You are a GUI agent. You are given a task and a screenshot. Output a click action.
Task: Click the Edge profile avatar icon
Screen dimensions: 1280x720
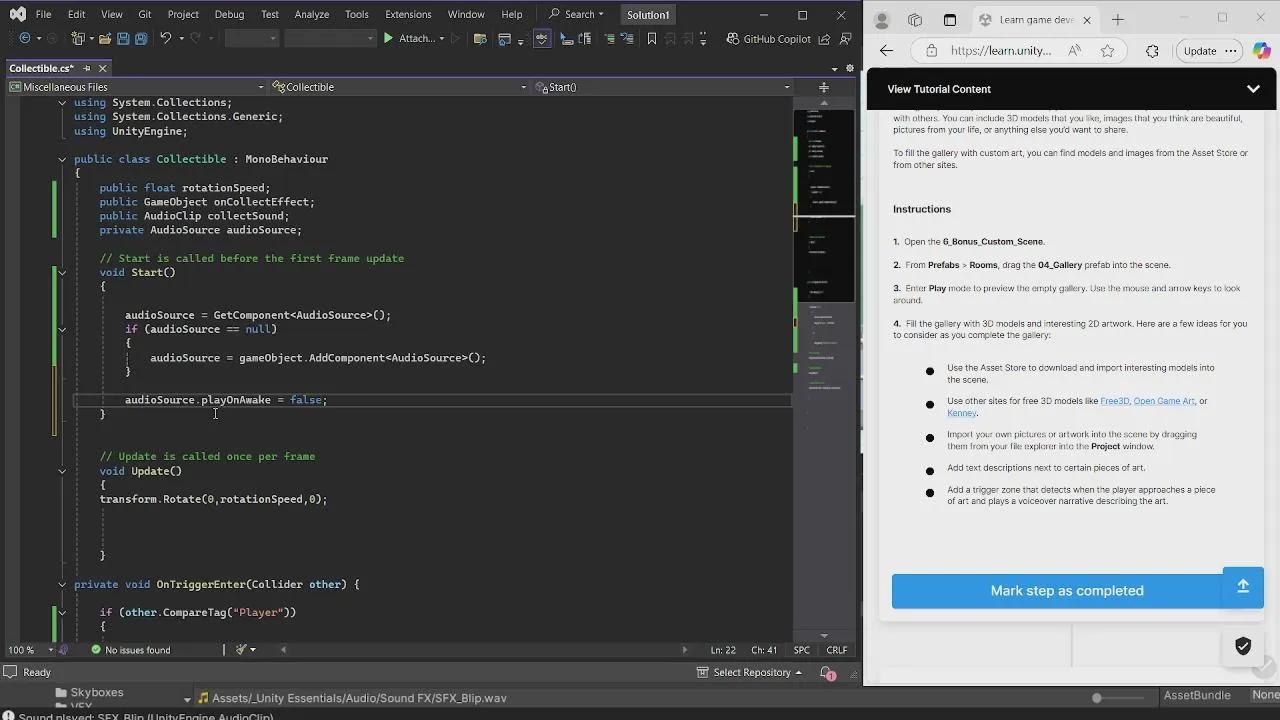click(882, 19)
